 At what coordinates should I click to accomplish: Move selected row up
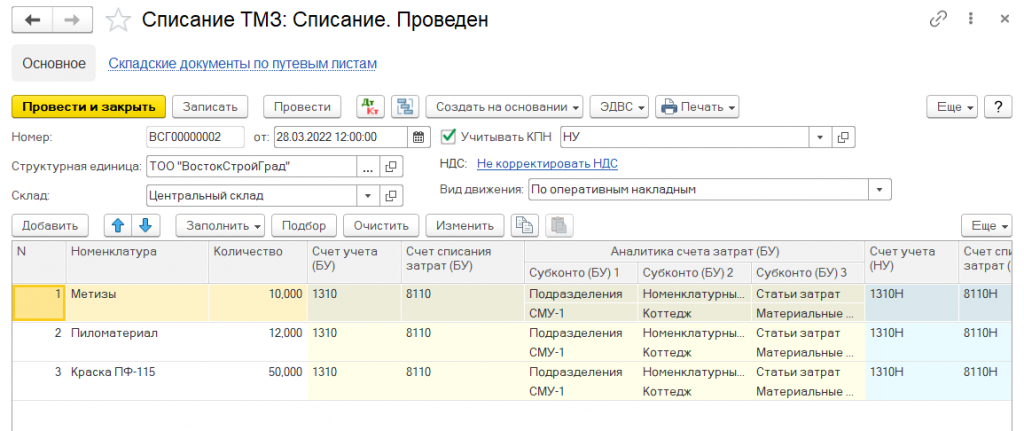pos(117,226)
